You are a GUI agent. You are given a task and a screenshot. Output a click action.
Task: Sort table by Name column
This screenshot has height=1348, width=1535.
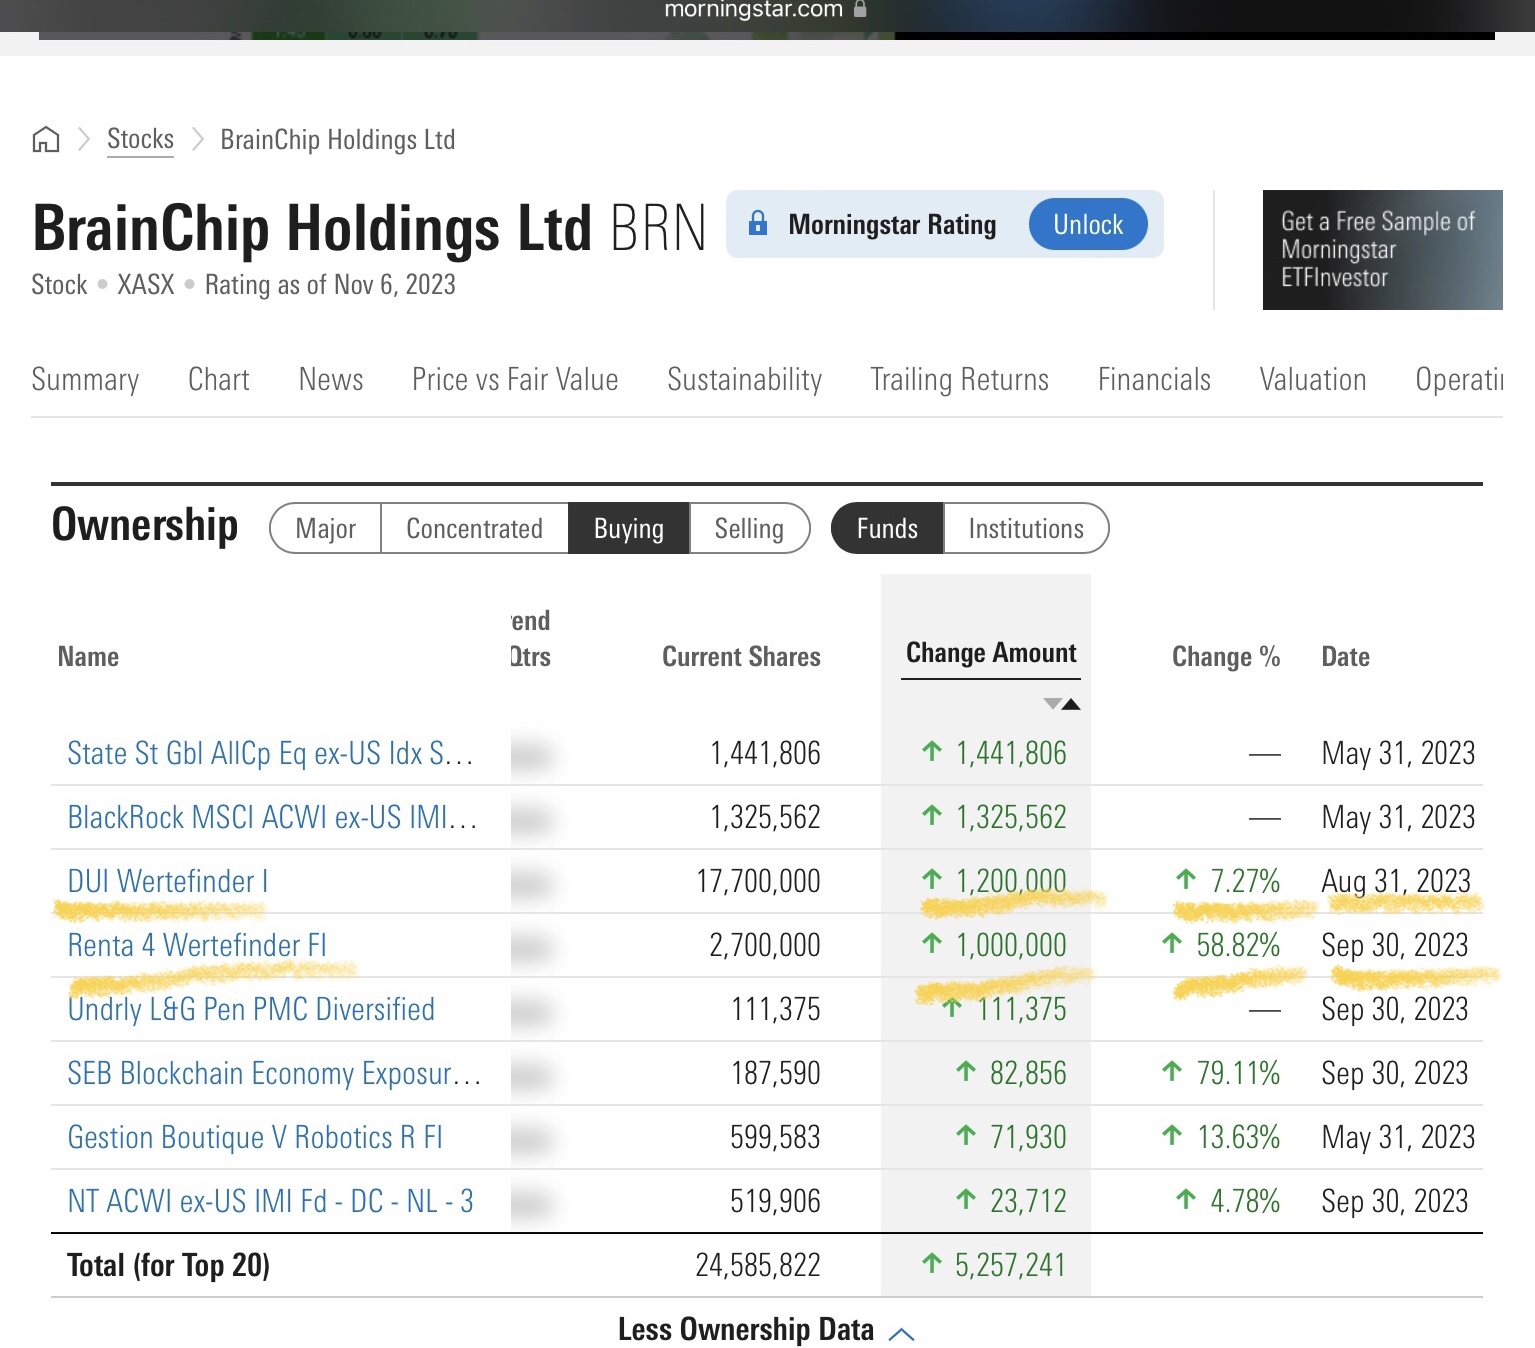click(88, 657)
